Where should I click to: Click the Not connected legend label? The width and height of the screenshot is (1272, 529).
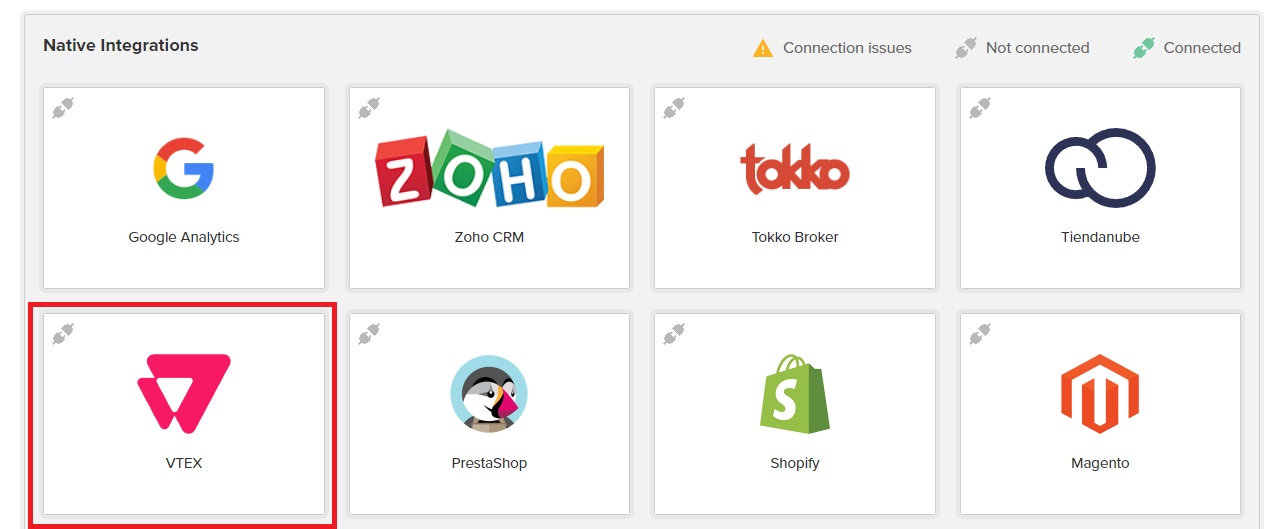[1037, 47]
